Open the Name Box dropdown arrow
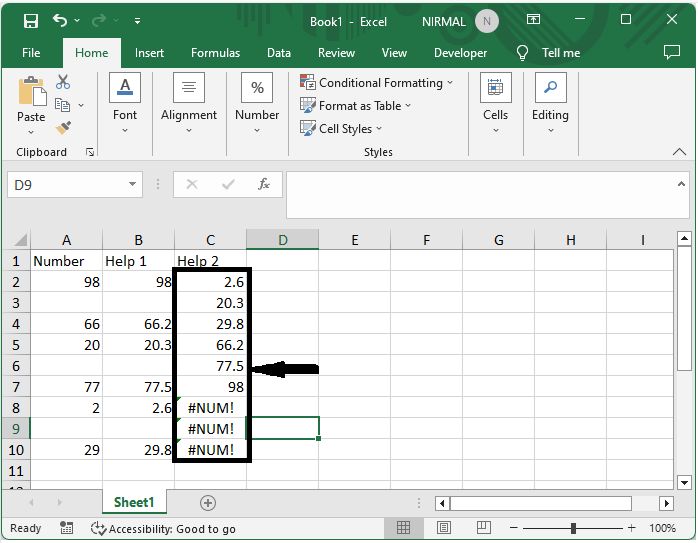 point(132,184)
